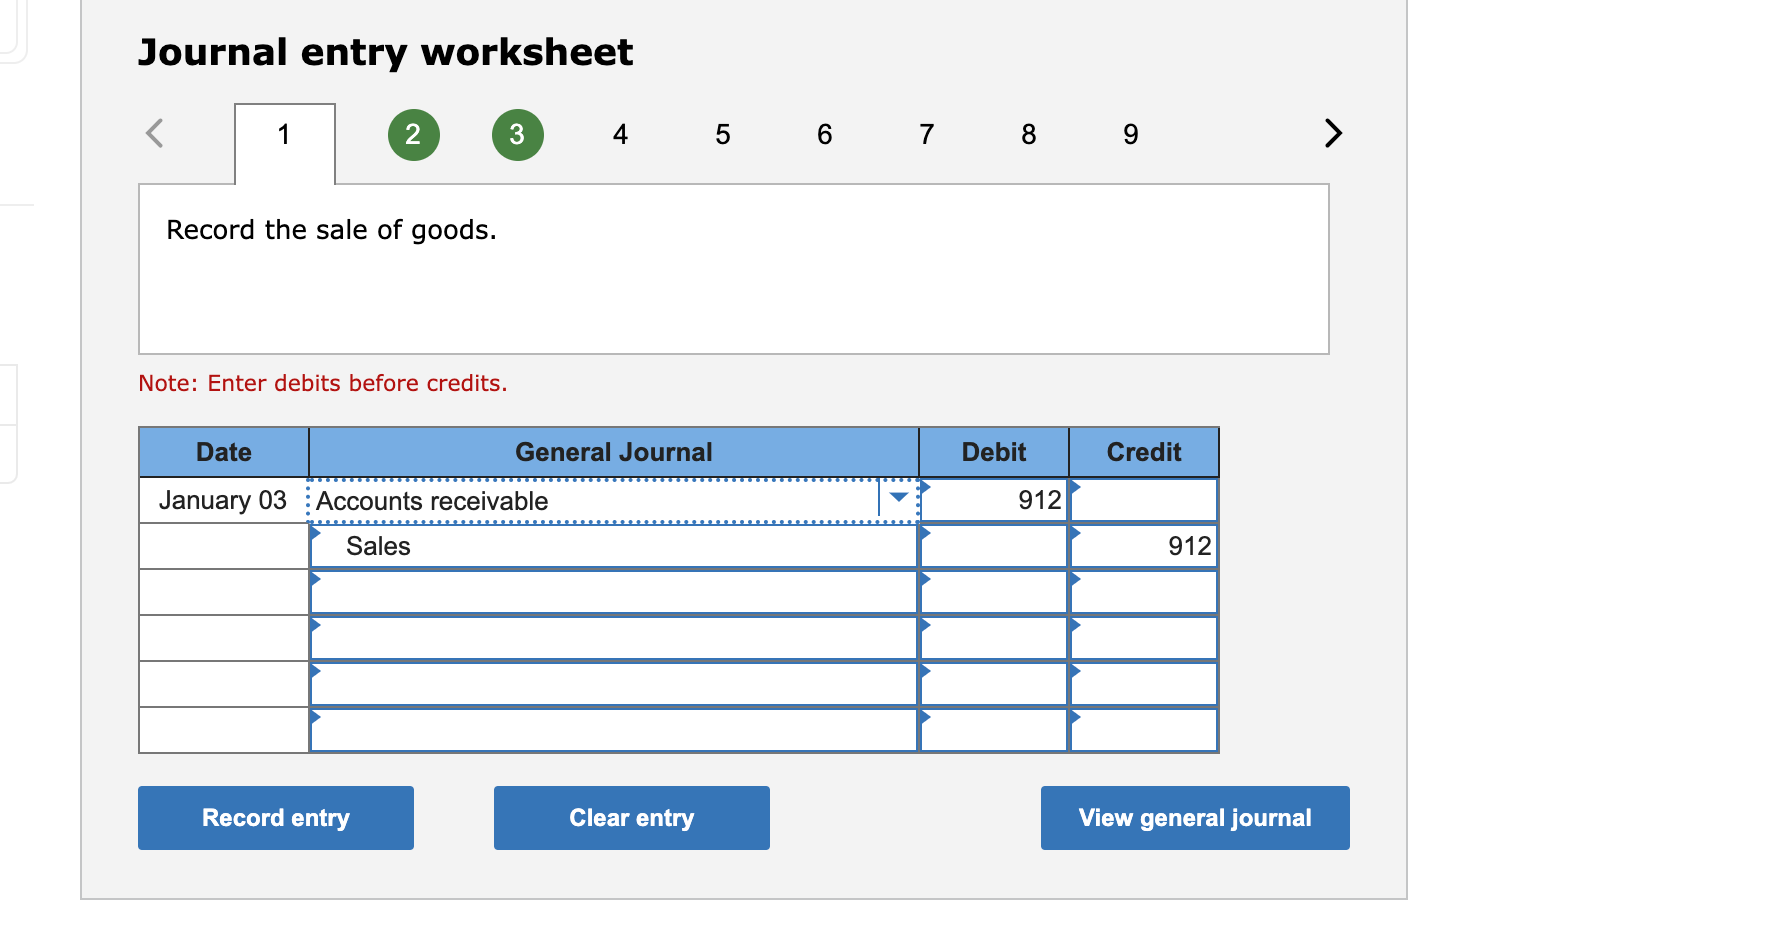Select journal entry tab 1
Screen dimensions: 1784x936
tap(283, 134)
